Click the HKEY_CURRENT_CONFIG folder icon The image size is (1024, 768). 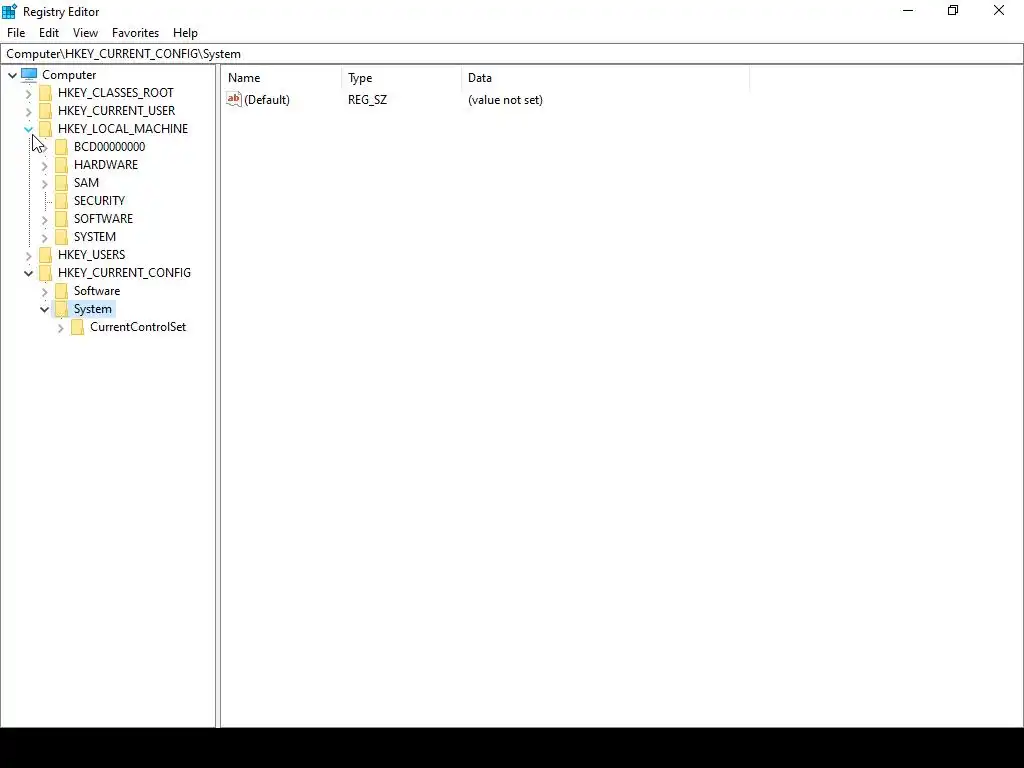coord(45,272)
